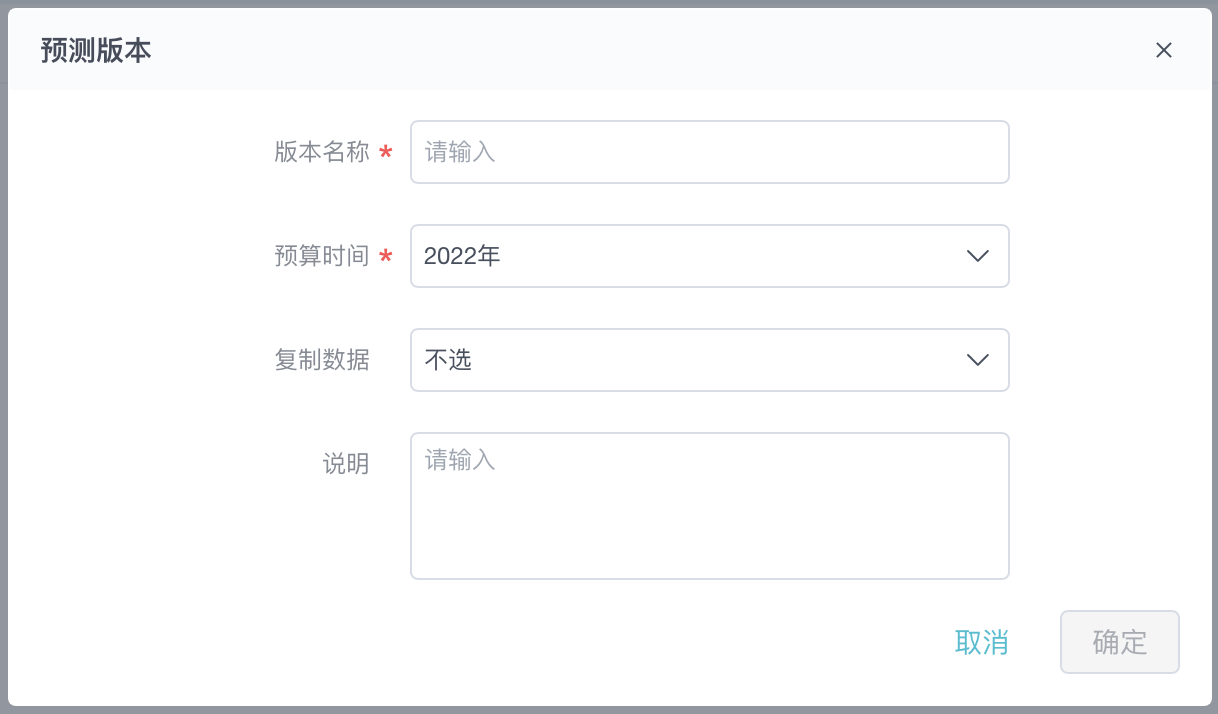
Task: Click the 版本名称 field label
Action: [x=322, y=152]
